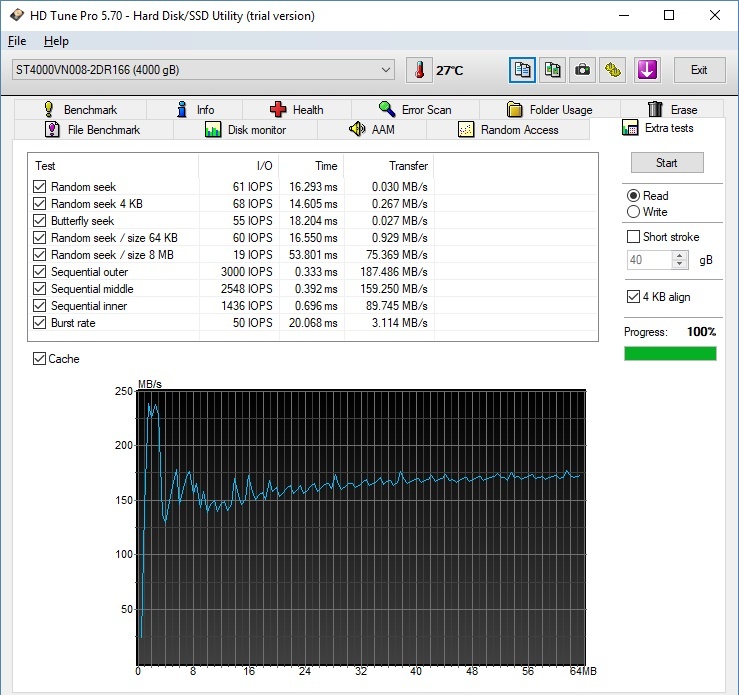
Task: Minimize the HD Tune Pro window
Action: 624,16
